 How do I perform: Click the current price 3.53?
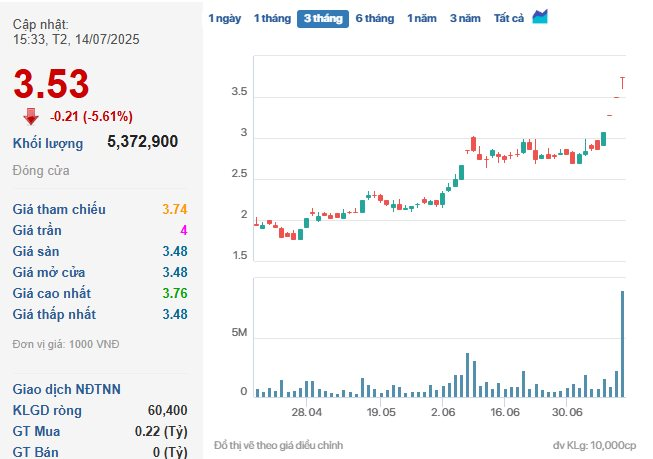pos(51,84)
